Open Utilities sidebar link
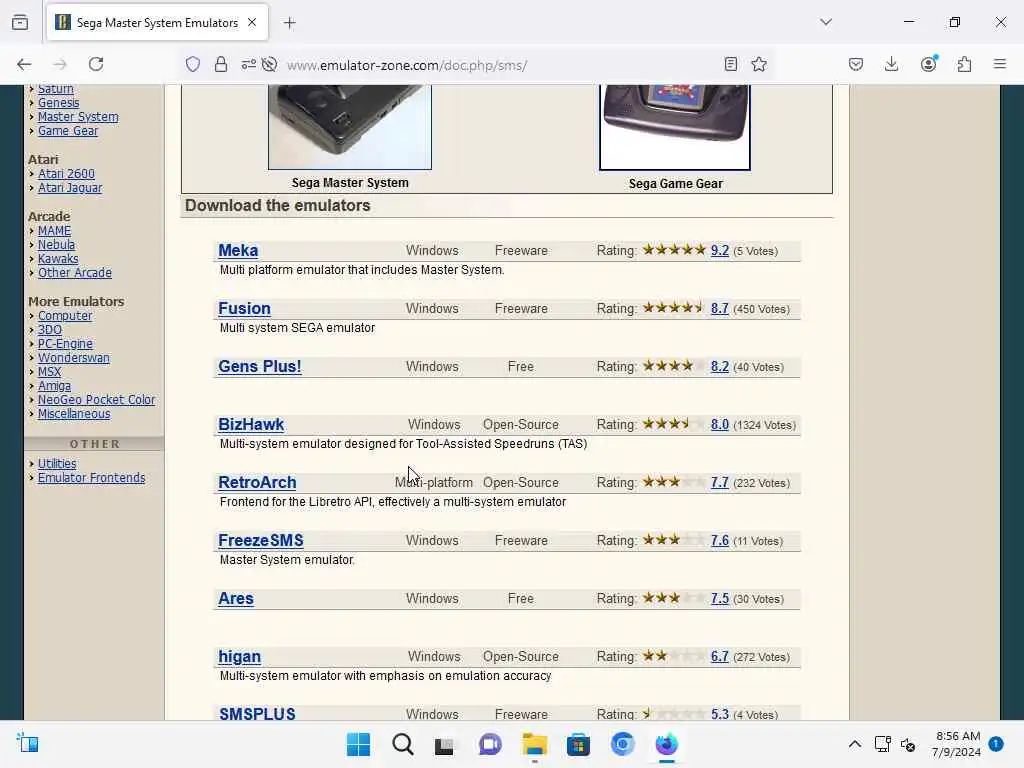This screenshot has width=1024, height=768. point(57,464)
